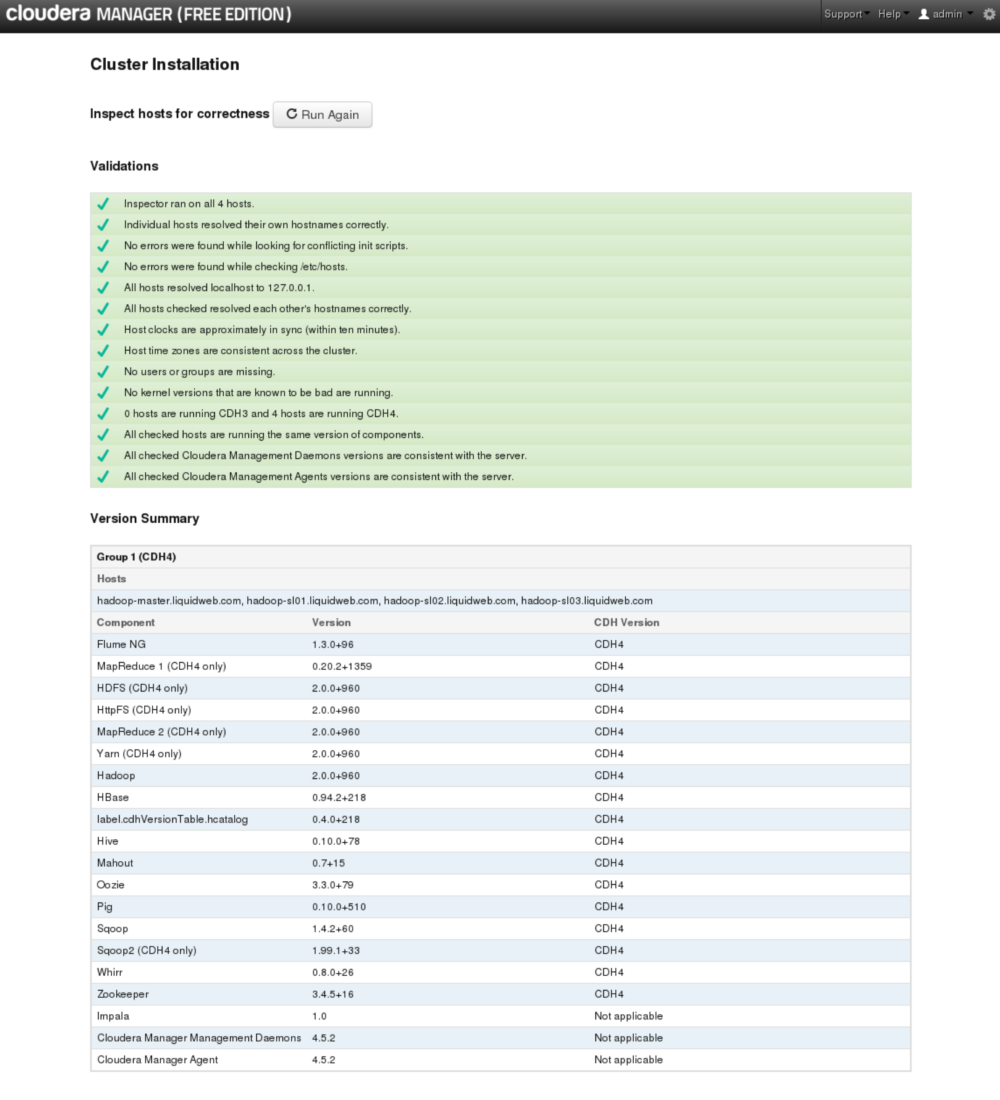Click the checkmark for "No users or groups are missing"

(x=103, y=371)
